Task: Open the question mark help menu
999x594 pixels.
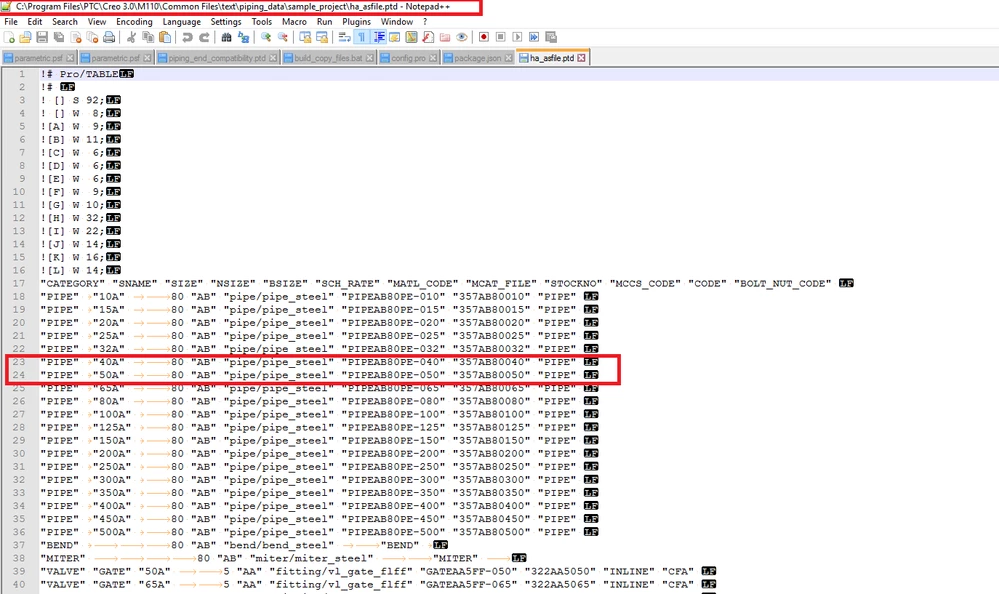Action: [425, 22]
